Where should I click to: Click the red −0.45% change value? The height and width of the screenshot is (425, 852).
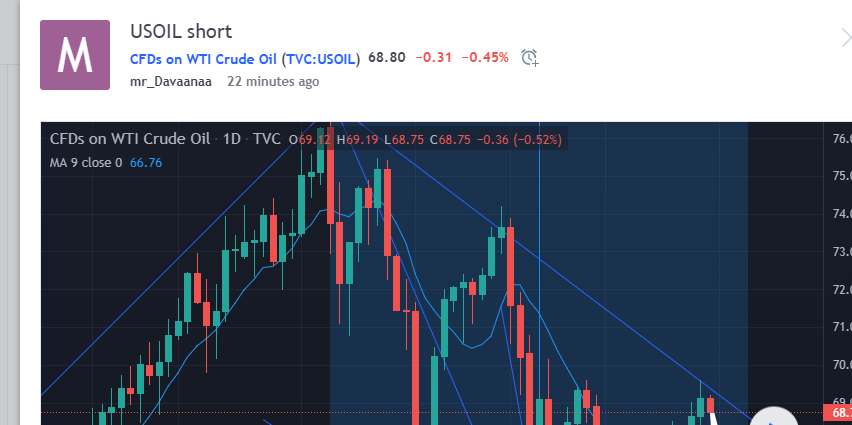click(485, 58)
